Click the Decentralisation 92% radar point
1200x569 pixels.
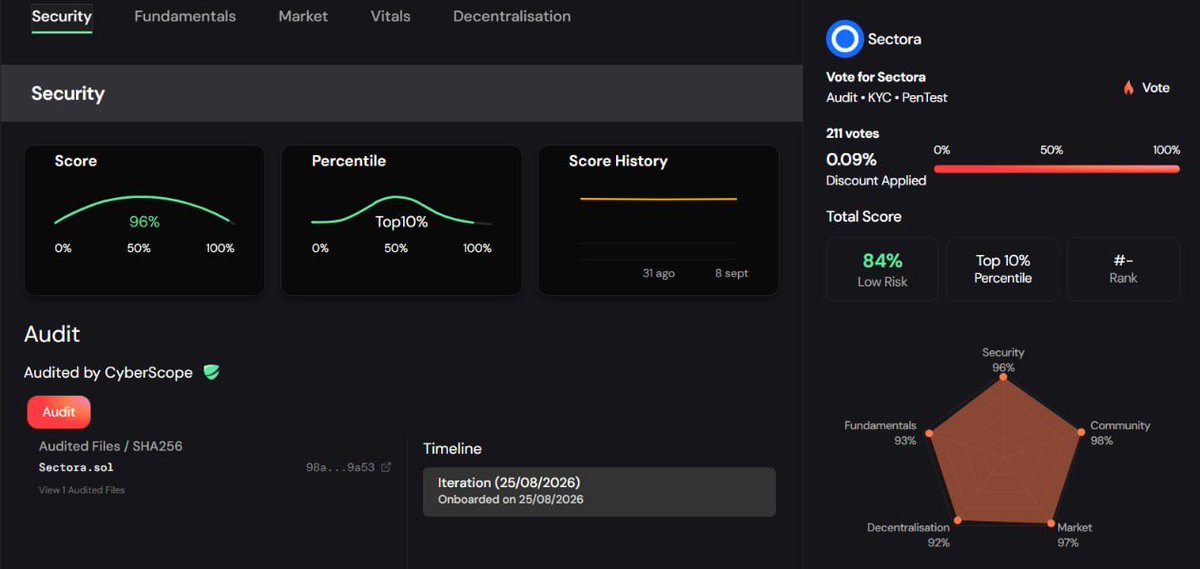pyautogui.click(x=958, y=520)
